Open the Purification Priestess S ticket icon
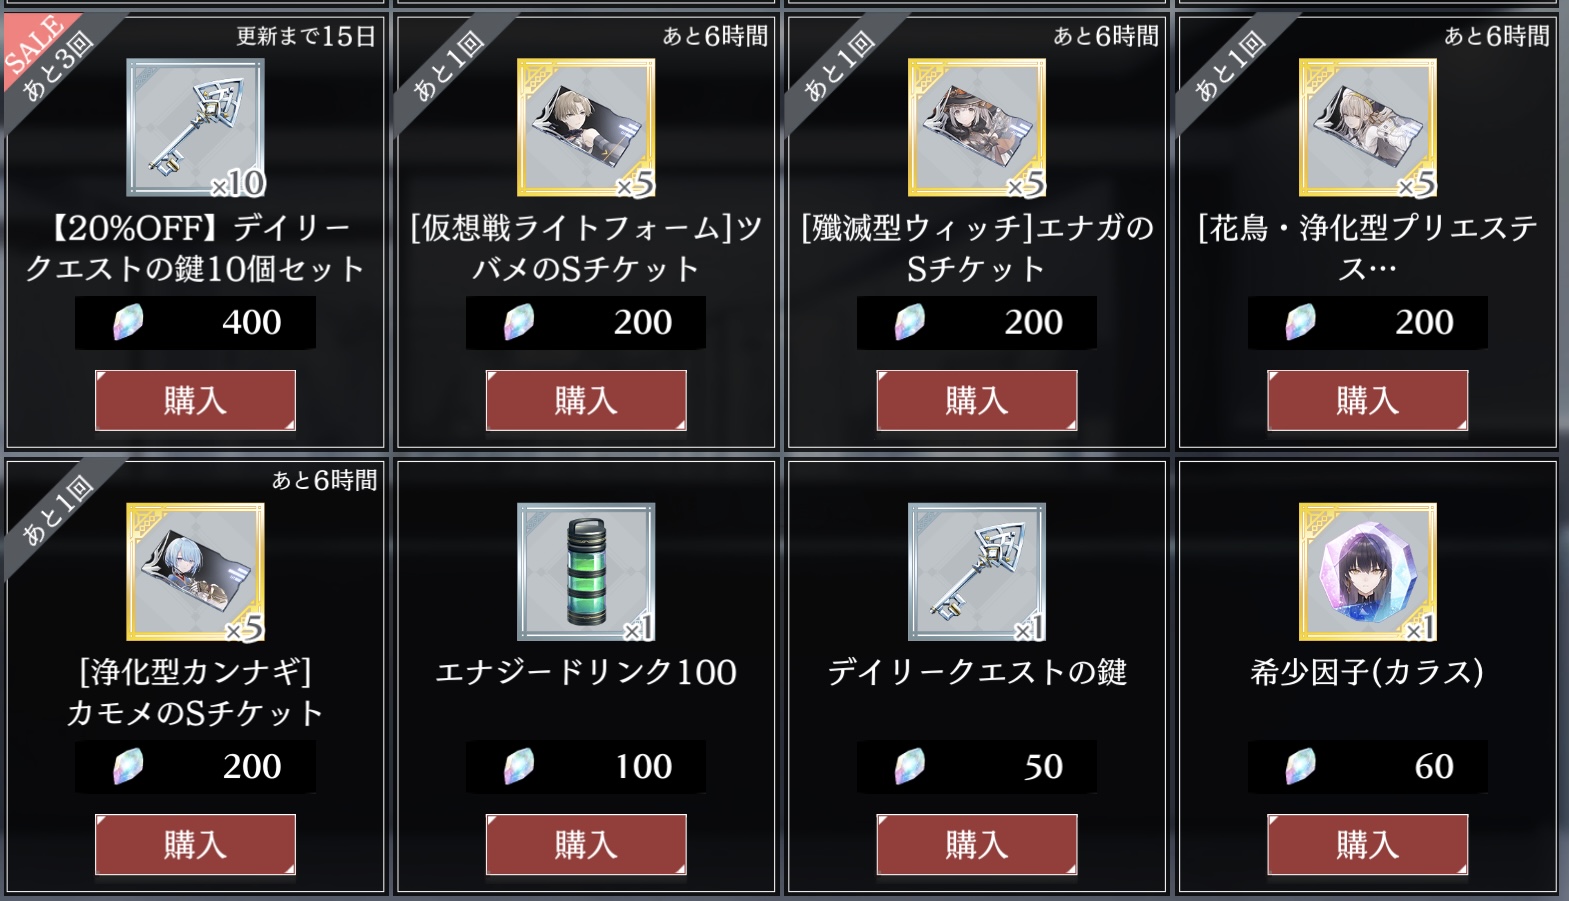The image size is (1569, 901). [1368, 127]
